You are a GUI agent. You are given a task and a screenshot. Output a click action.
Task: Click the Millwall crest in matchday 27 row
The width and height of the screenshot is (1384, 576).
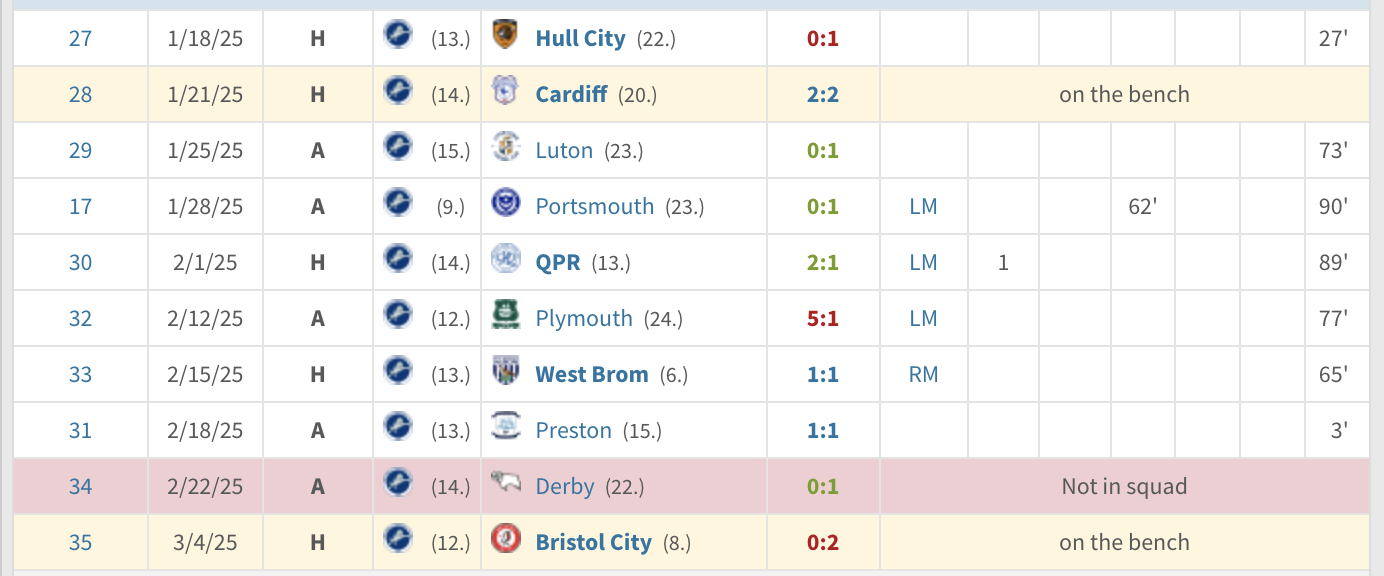(x=397, y=36)
